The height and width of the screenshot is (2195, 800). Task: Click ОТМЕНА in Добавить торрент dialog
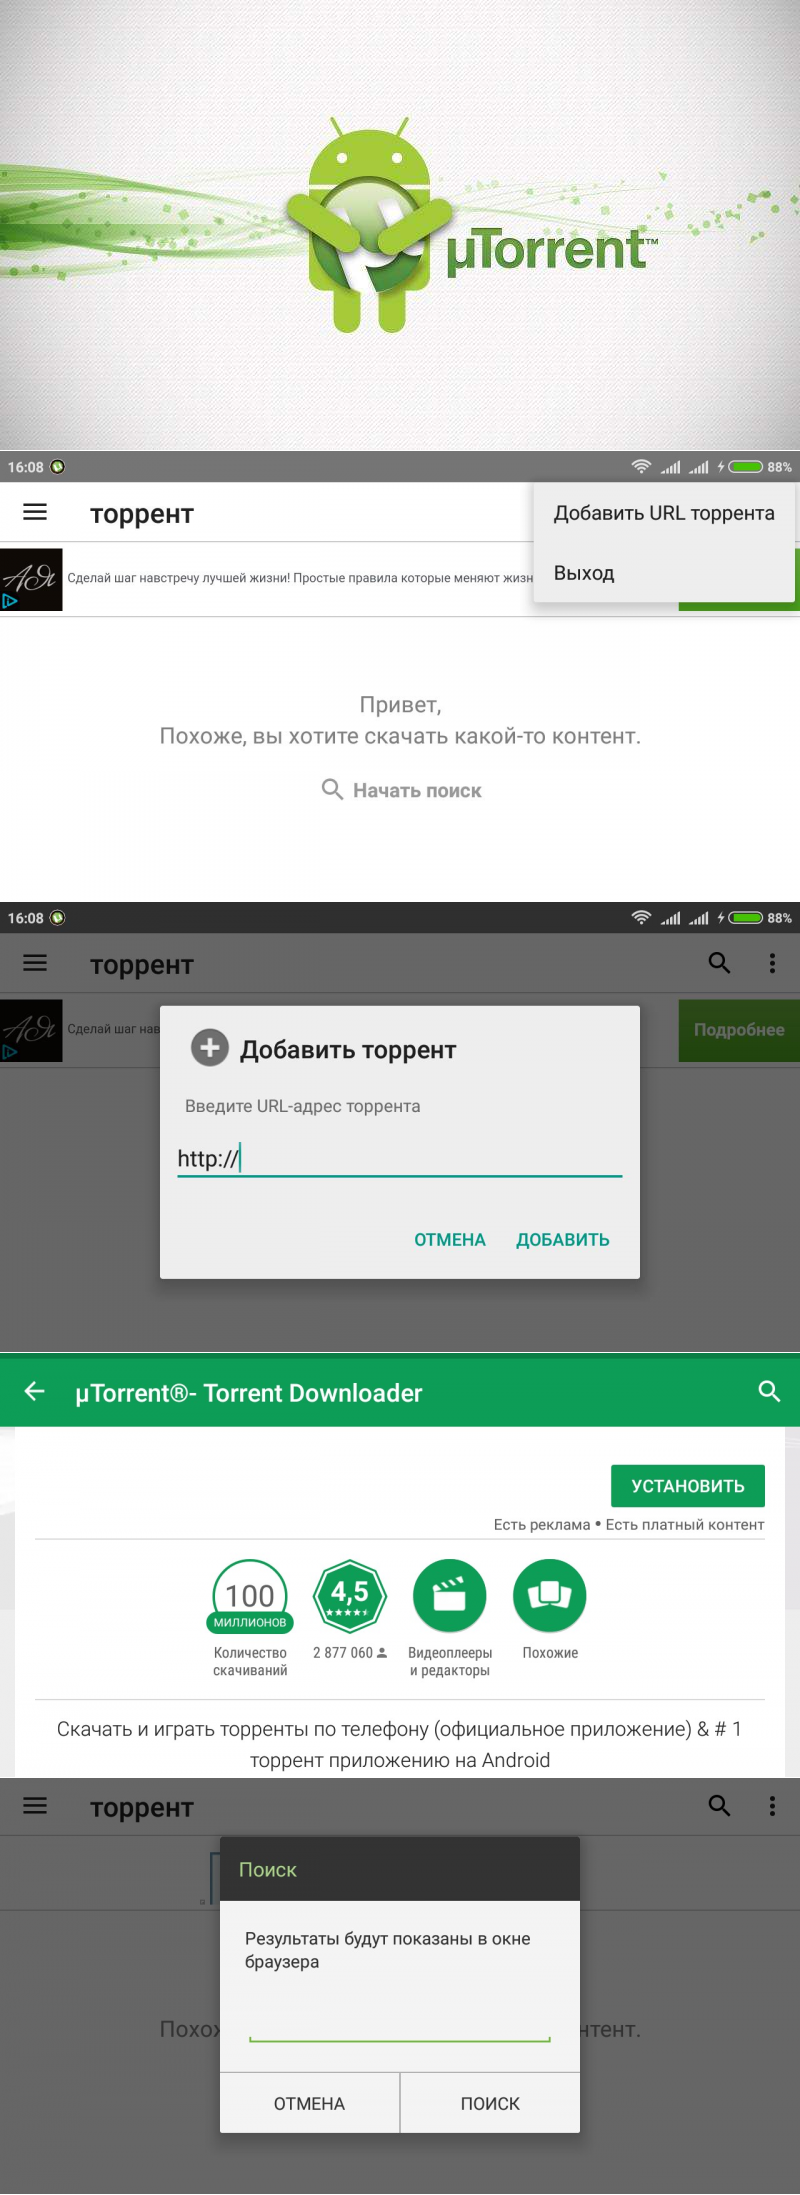450,1240
